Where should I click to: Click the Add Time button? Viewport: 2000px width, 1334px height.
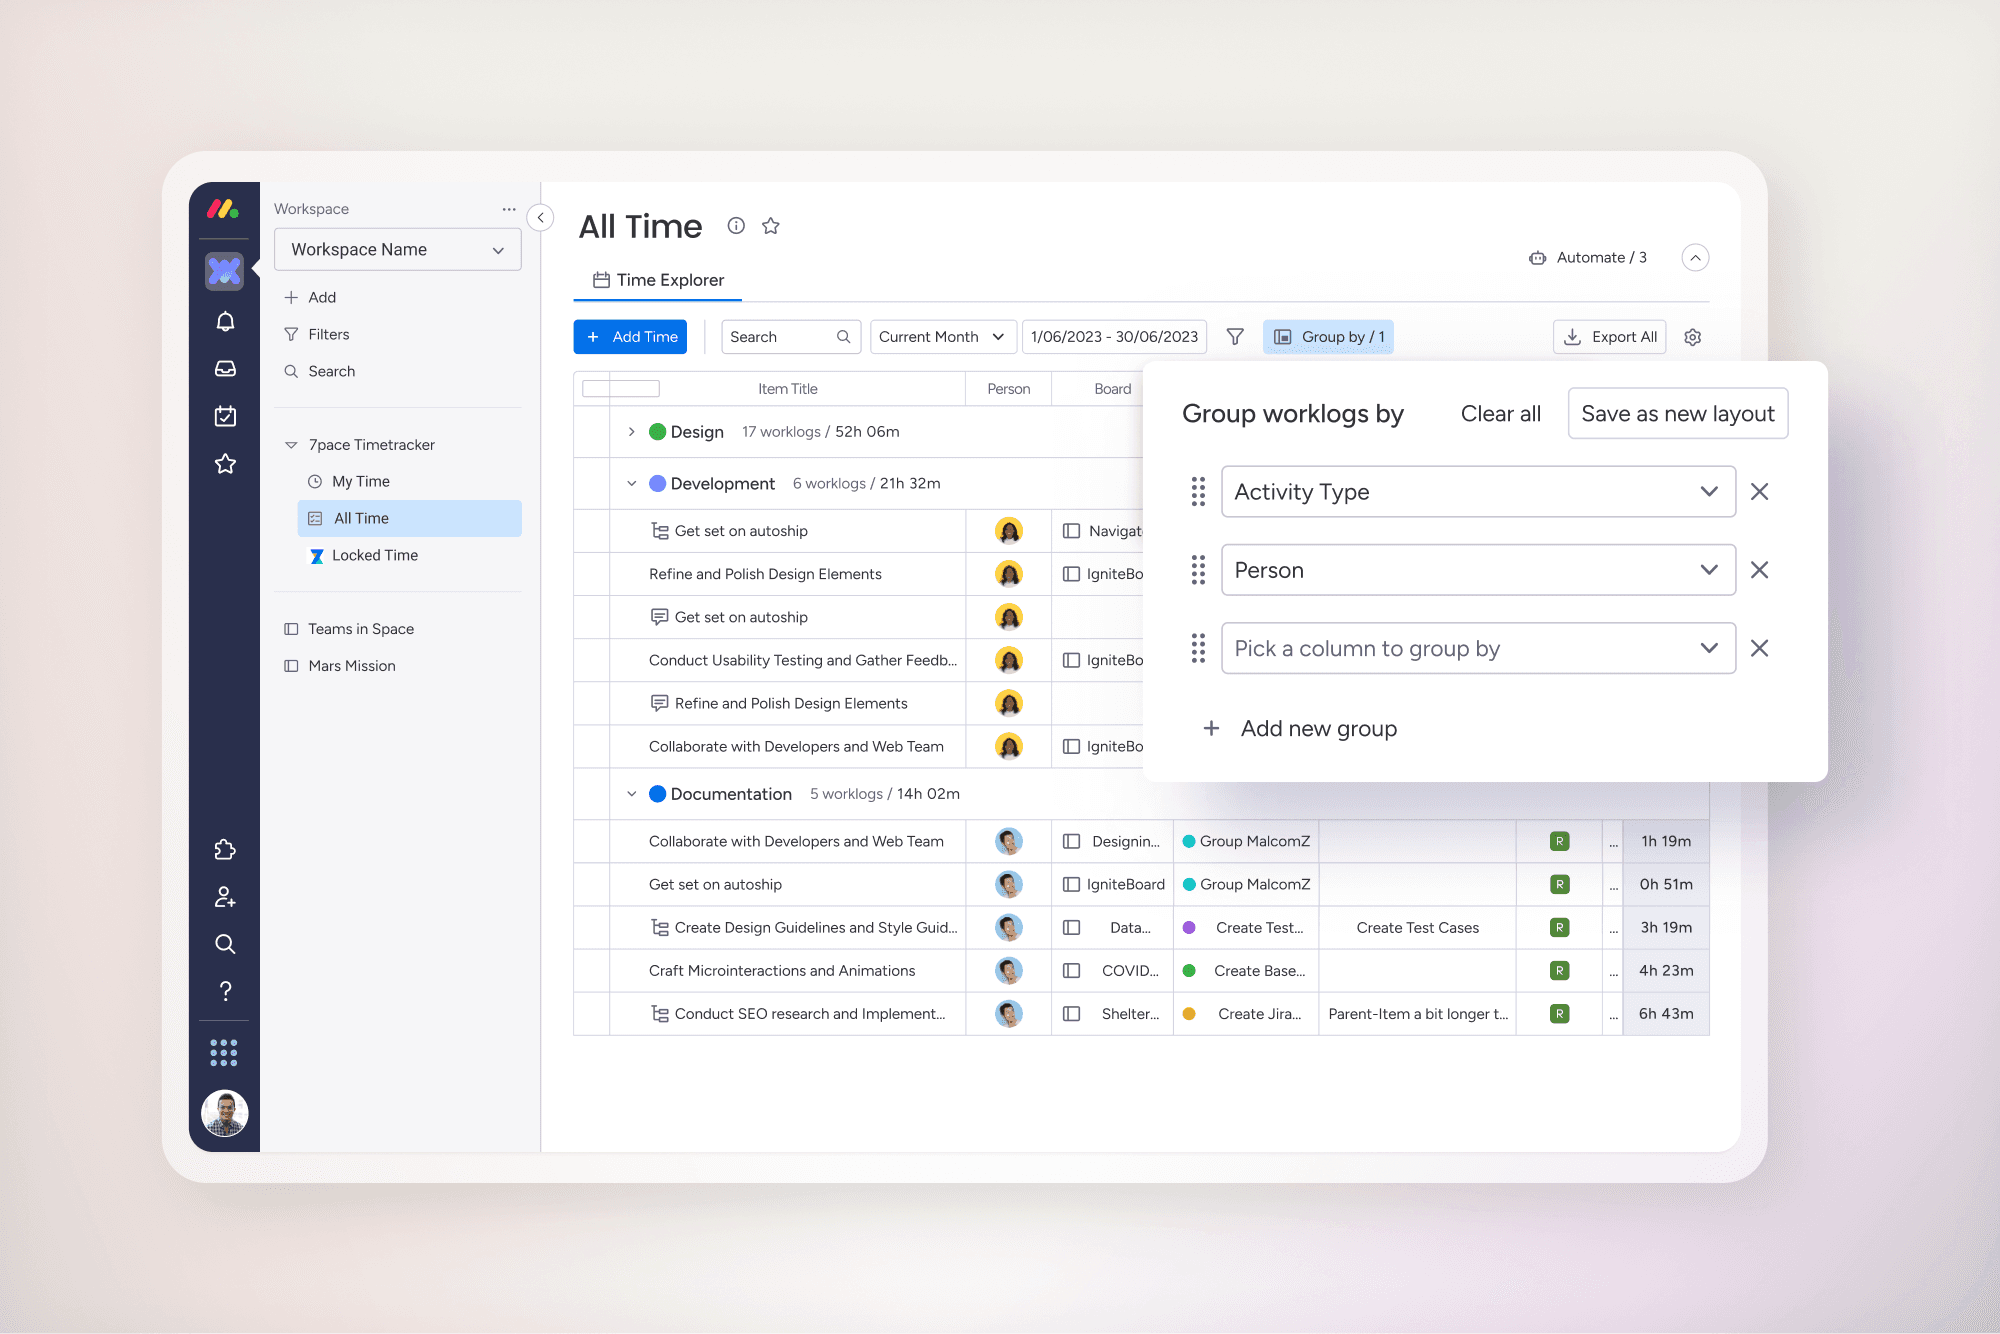click(630, 337)
